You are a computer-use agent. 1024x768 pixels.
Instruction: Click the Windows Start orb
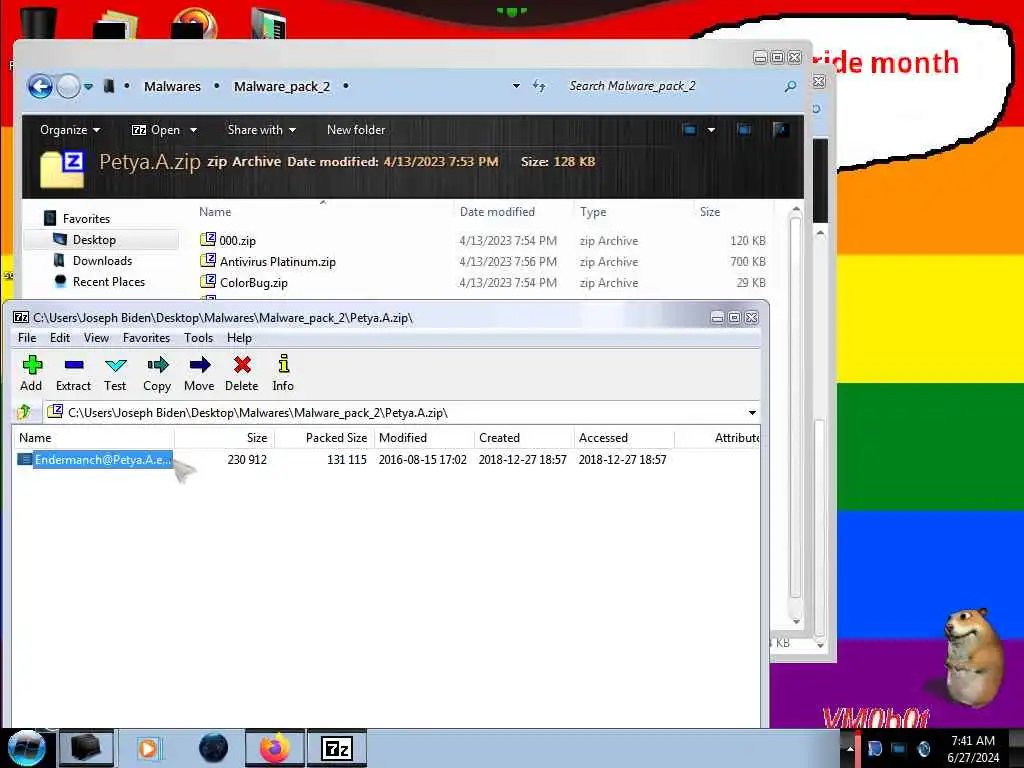point(25,748)
